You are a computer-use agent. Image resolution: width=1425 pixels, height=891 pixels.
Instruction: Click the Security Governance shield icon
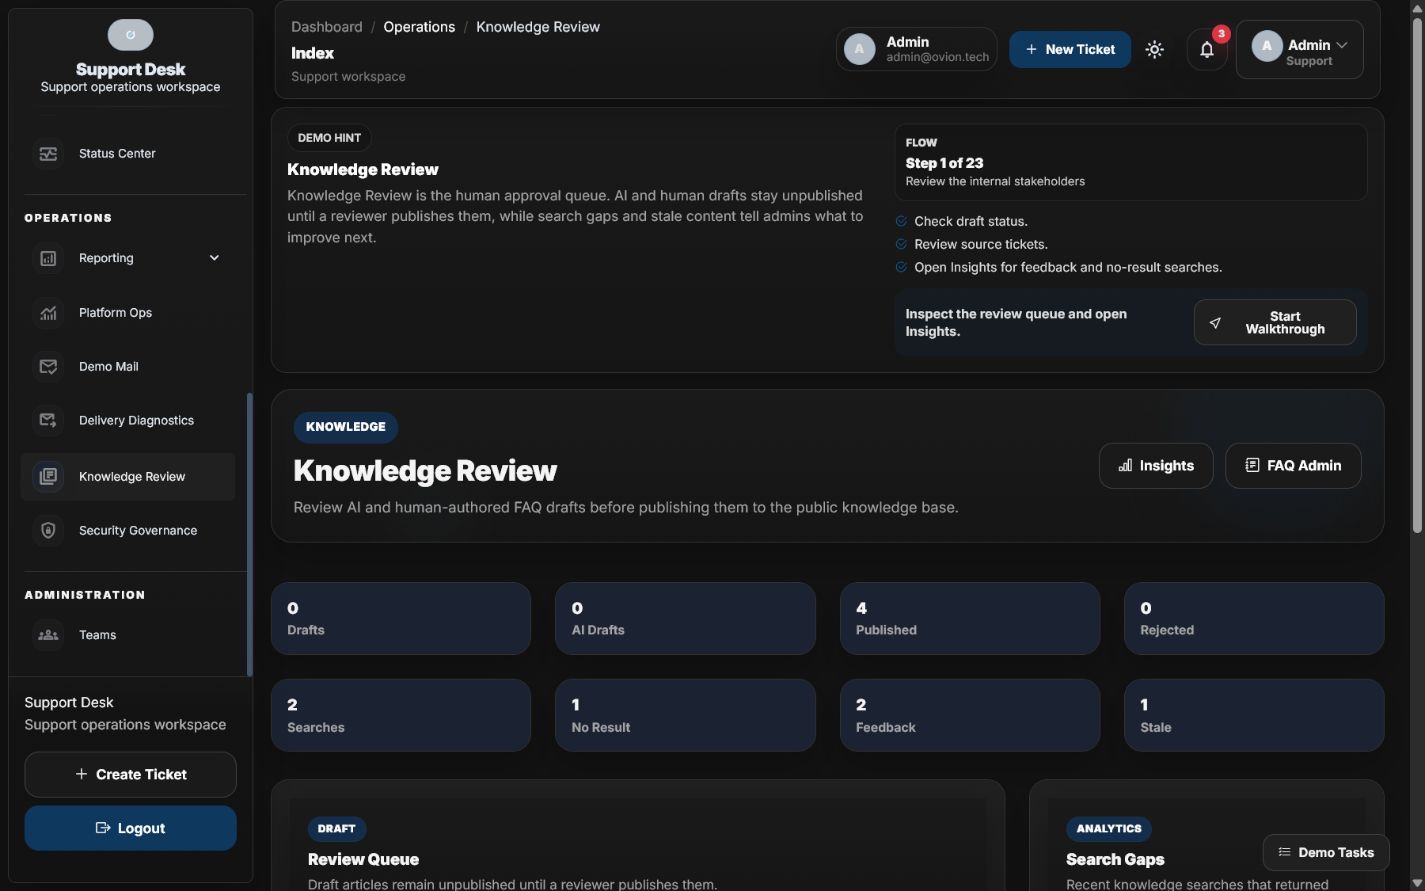coord(48,531)
